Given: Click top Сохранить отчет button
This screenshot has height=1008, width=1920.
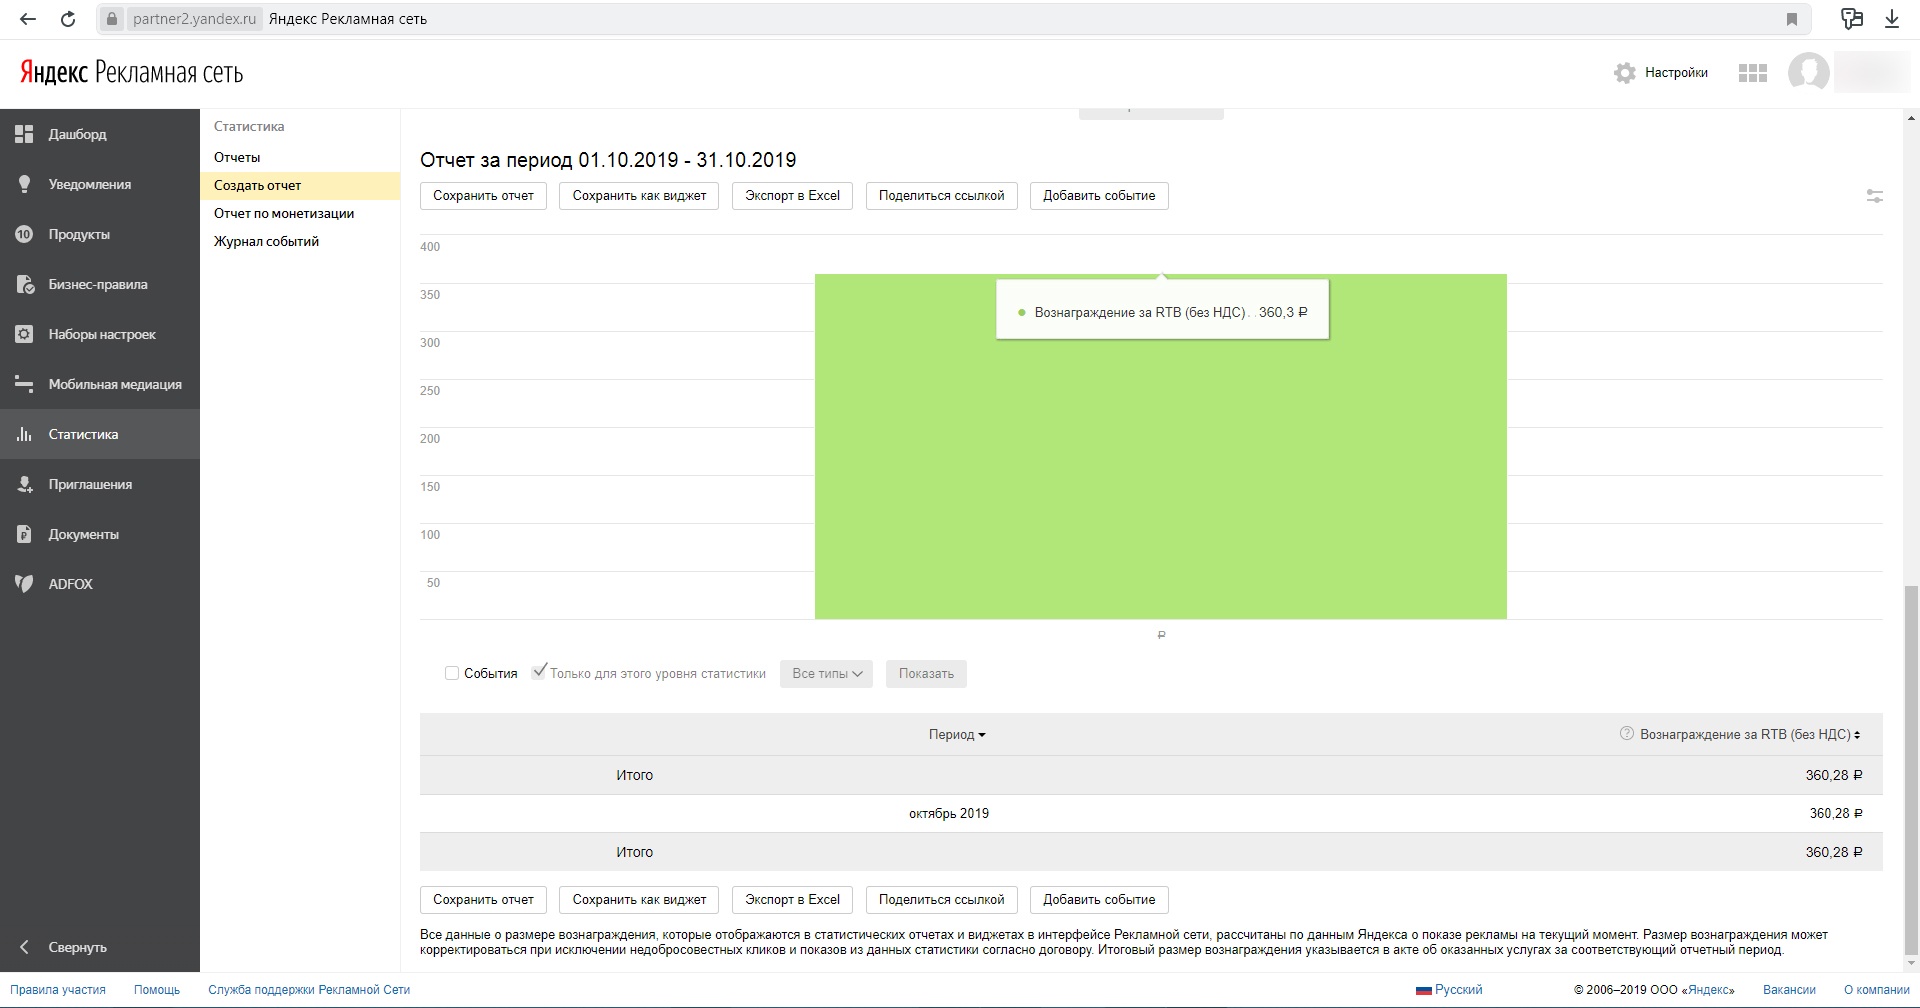Looking at the screenshot, I should (483, 196).
